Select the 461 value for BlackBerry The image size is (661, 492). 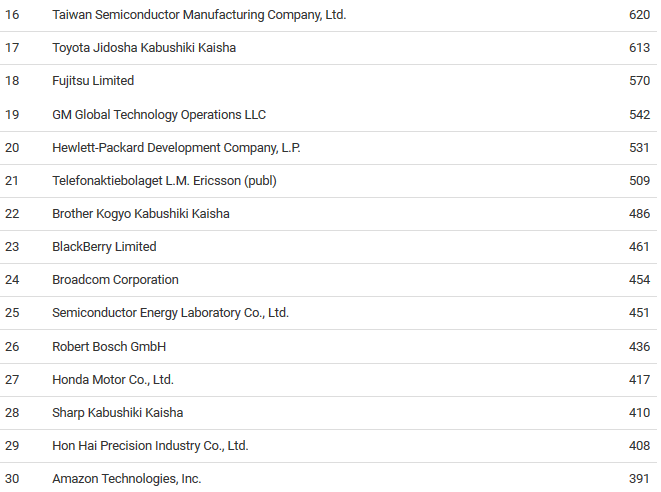tap(639, 247)
